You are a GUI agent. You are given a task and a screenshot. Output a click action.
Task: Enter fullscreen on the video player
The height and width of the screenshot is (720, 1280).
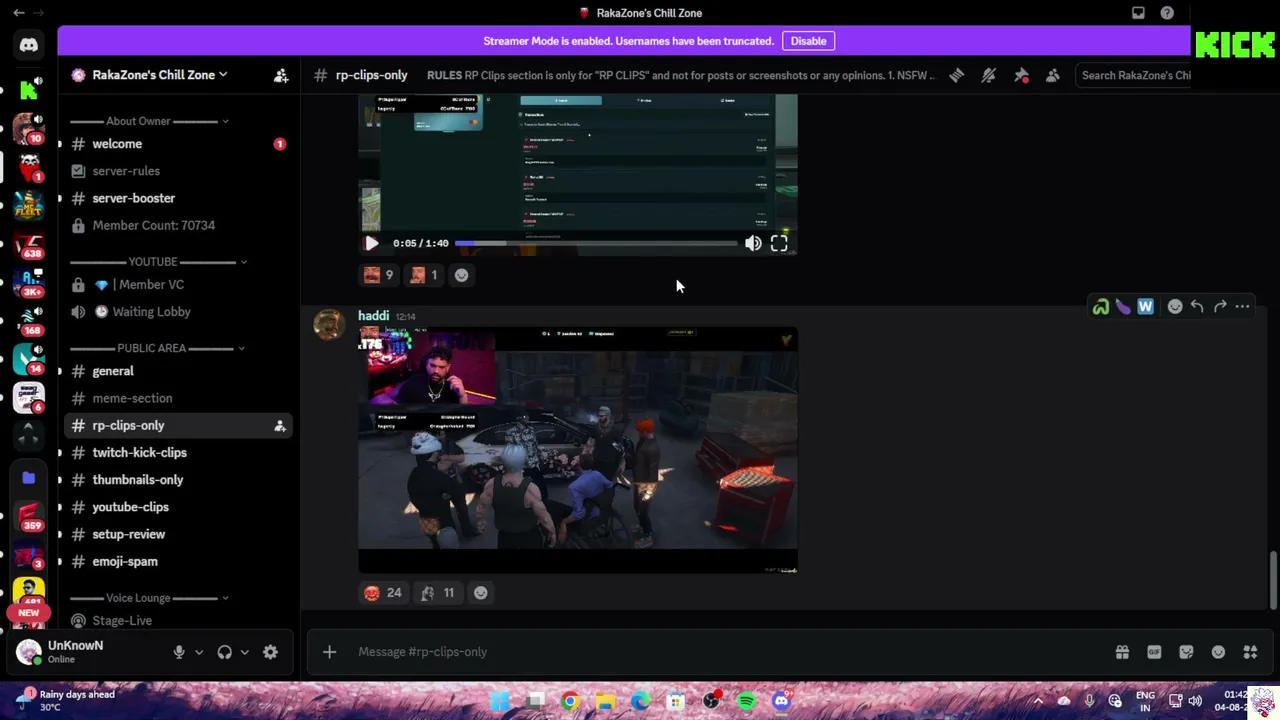coord(779,243)
